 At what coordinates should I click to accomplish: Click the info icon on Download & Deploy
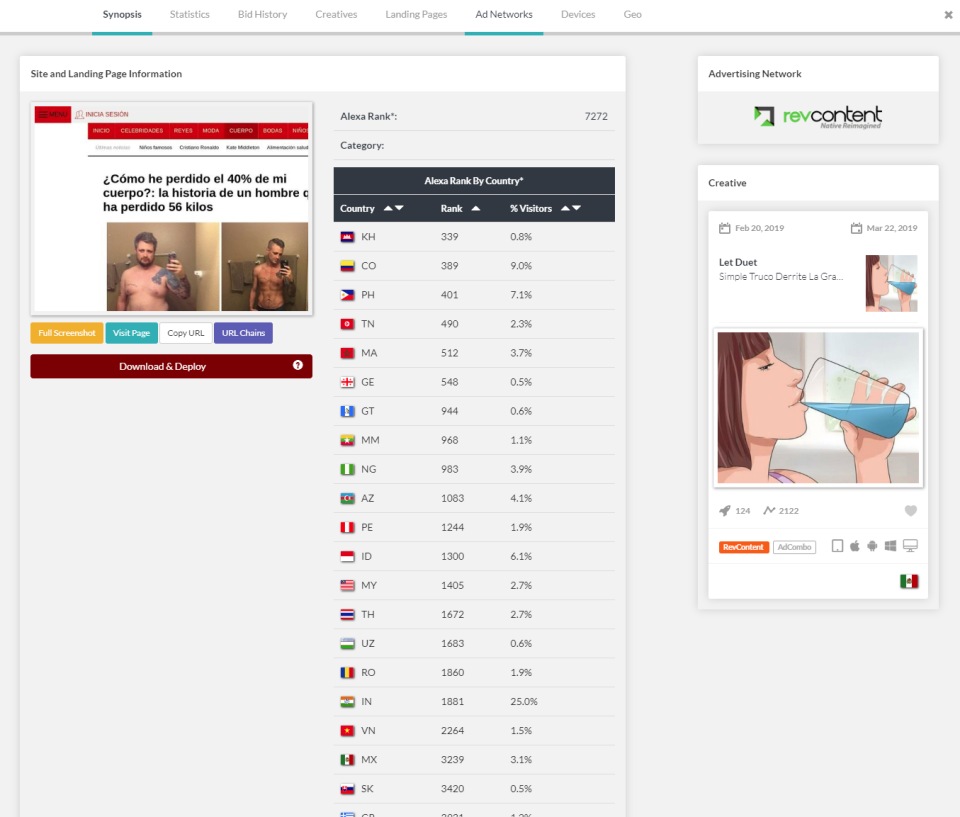pos(297,366)
